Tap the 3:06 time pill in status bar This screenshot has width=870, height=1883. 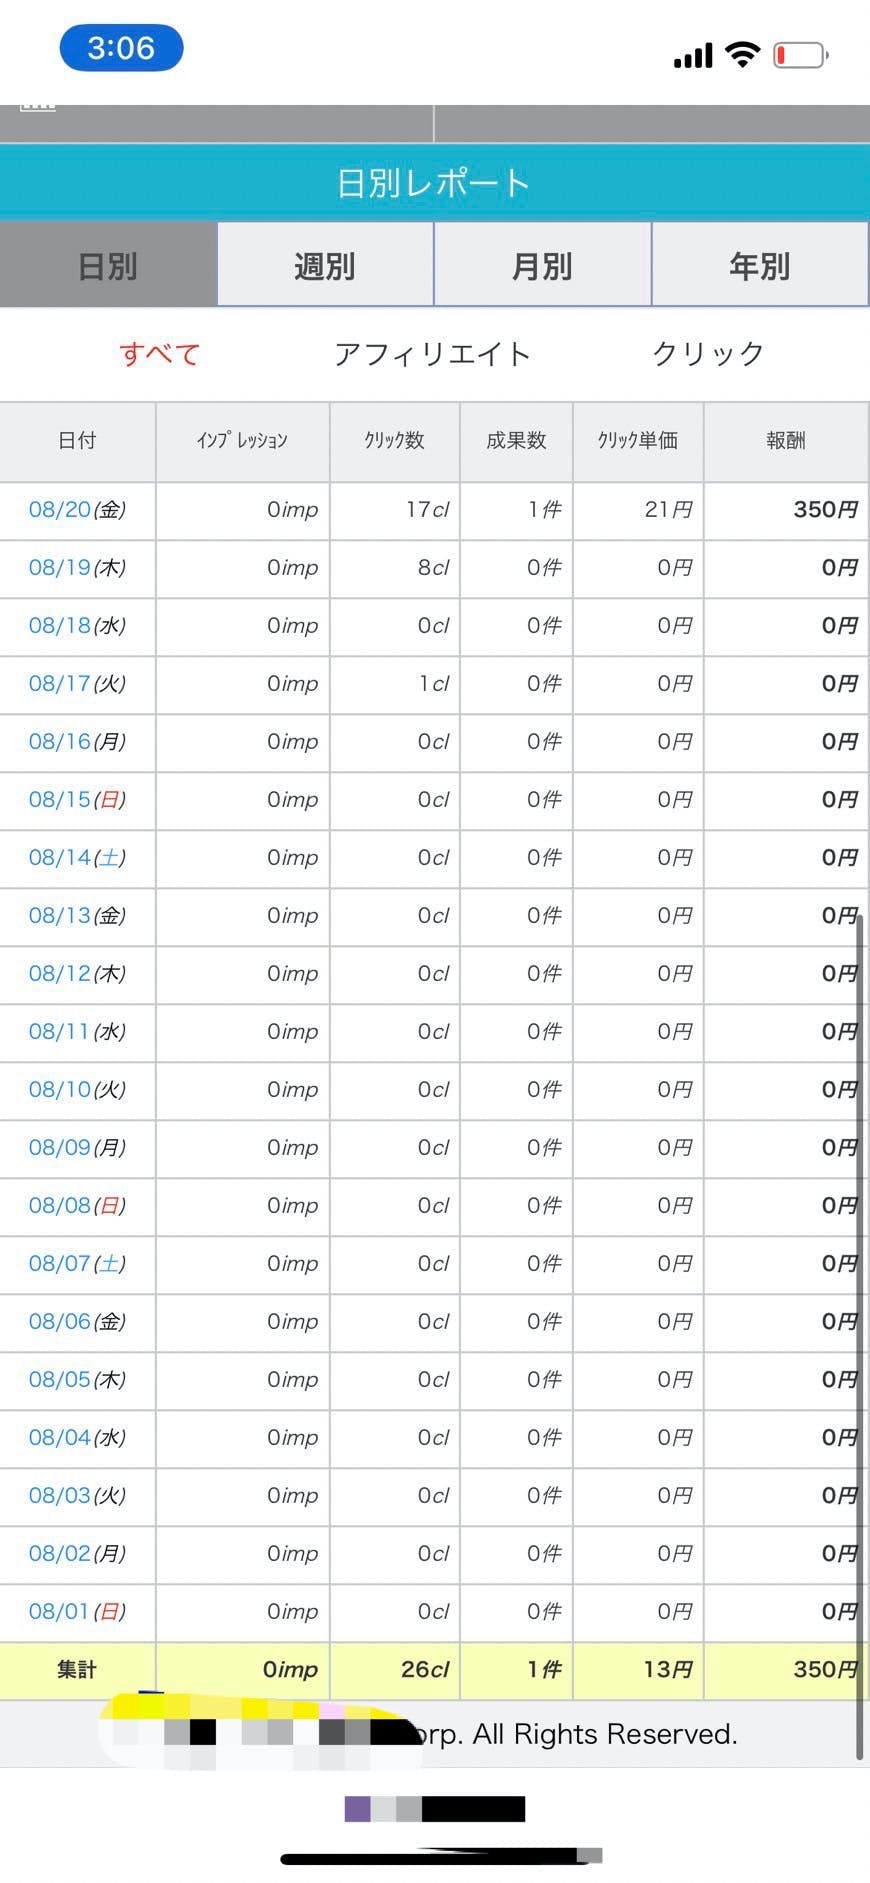121,48
